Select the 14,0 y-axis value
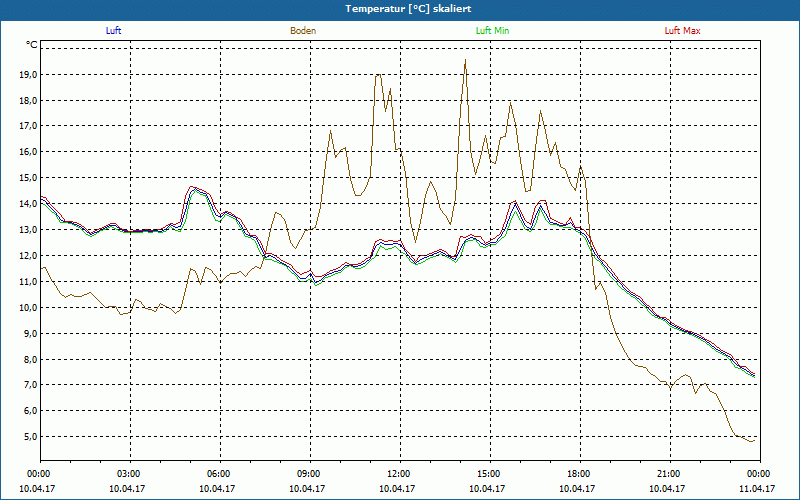 point(28,204)
